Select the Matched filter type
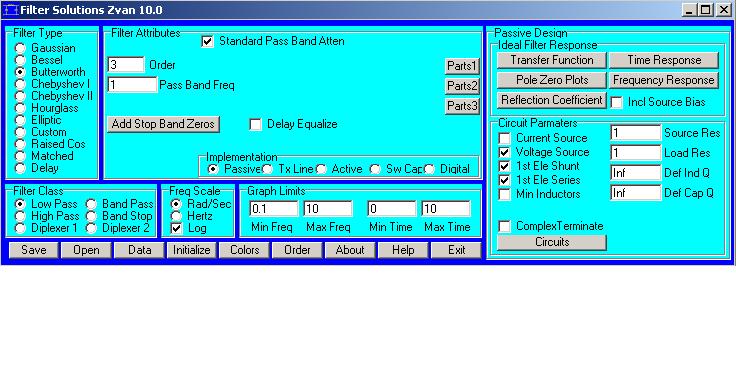Image resolution: width=736 pixels, height=384 pixels. 20,156
